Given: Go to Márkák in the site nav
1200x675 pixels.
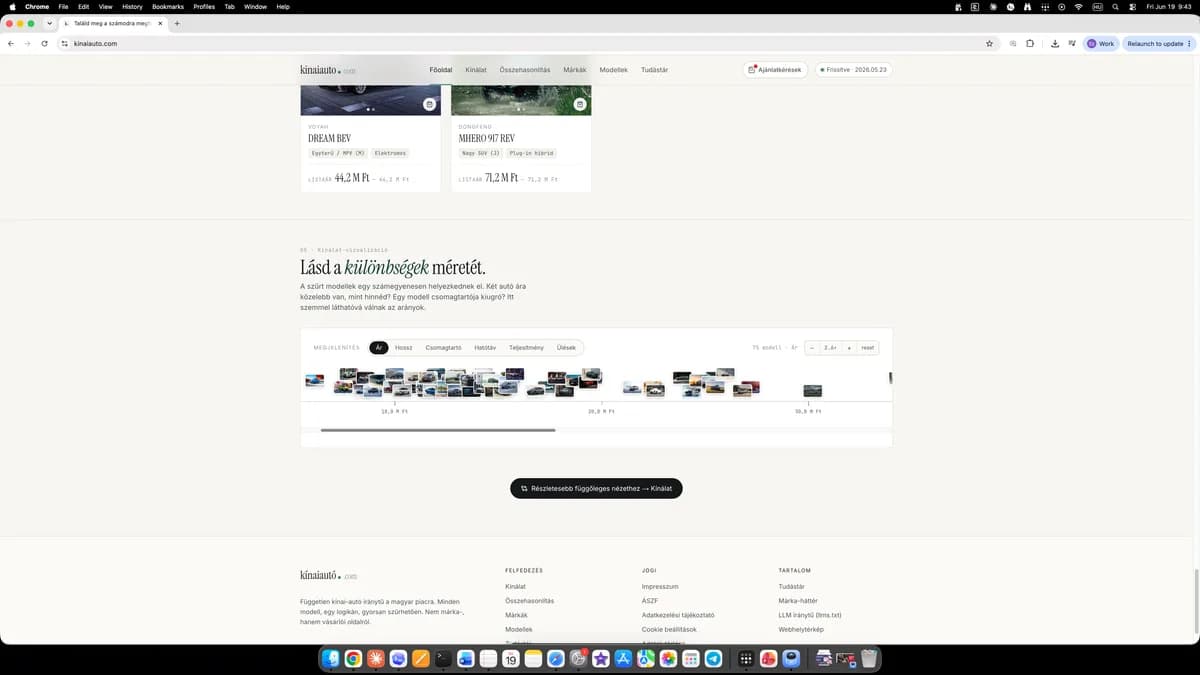Looking at the screenshot, I should (575, 70).
